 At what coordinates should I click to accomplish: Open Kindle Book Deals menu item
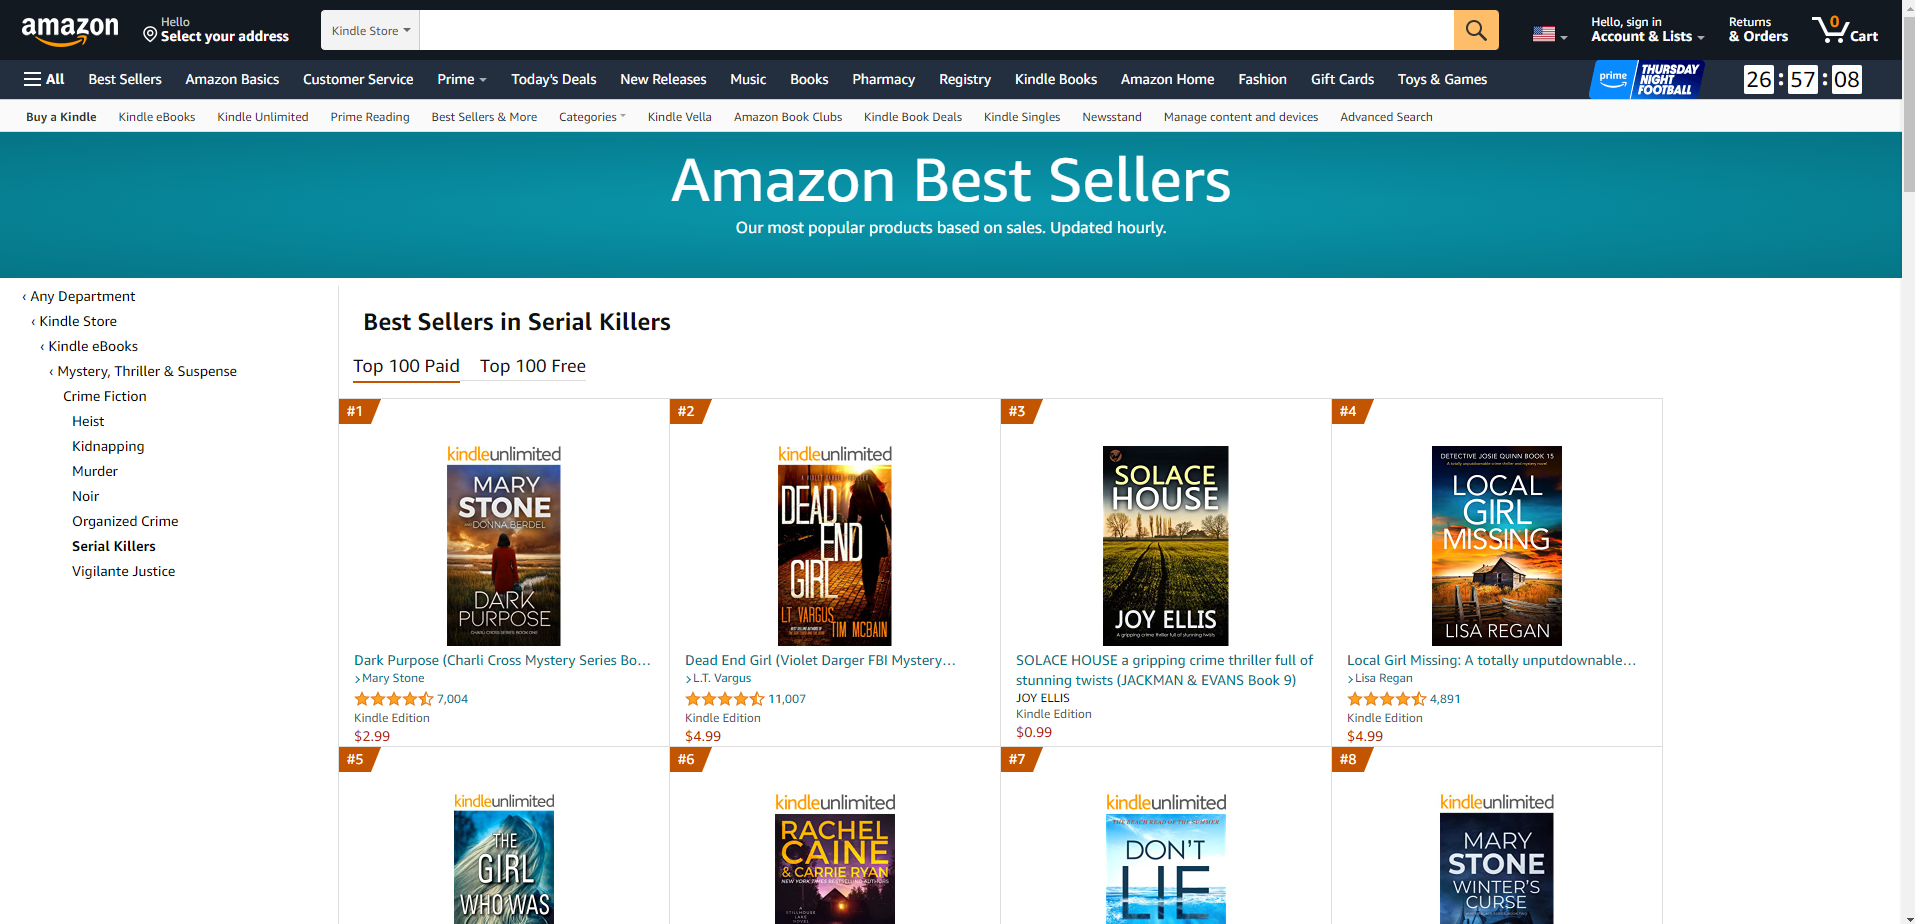913,117
